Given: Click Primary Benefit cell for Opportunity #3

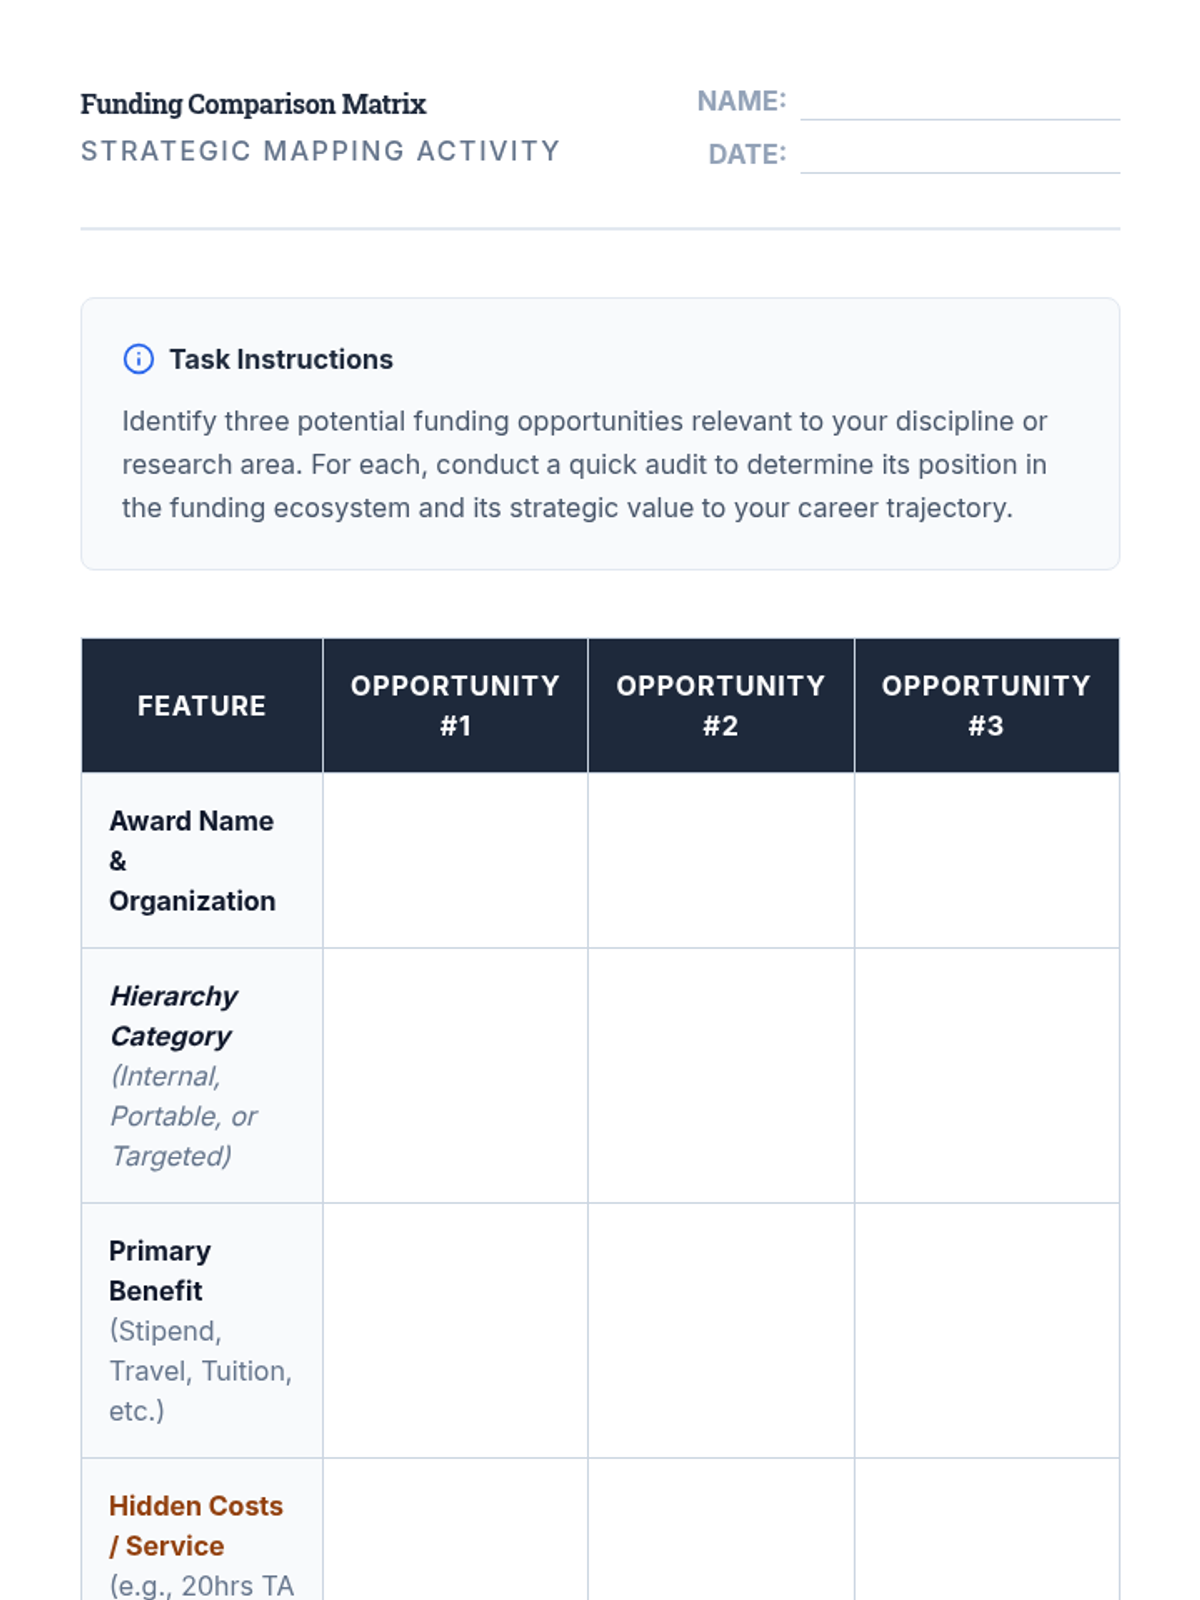Looking at the screenshot, I should (x=986, y=1330).
